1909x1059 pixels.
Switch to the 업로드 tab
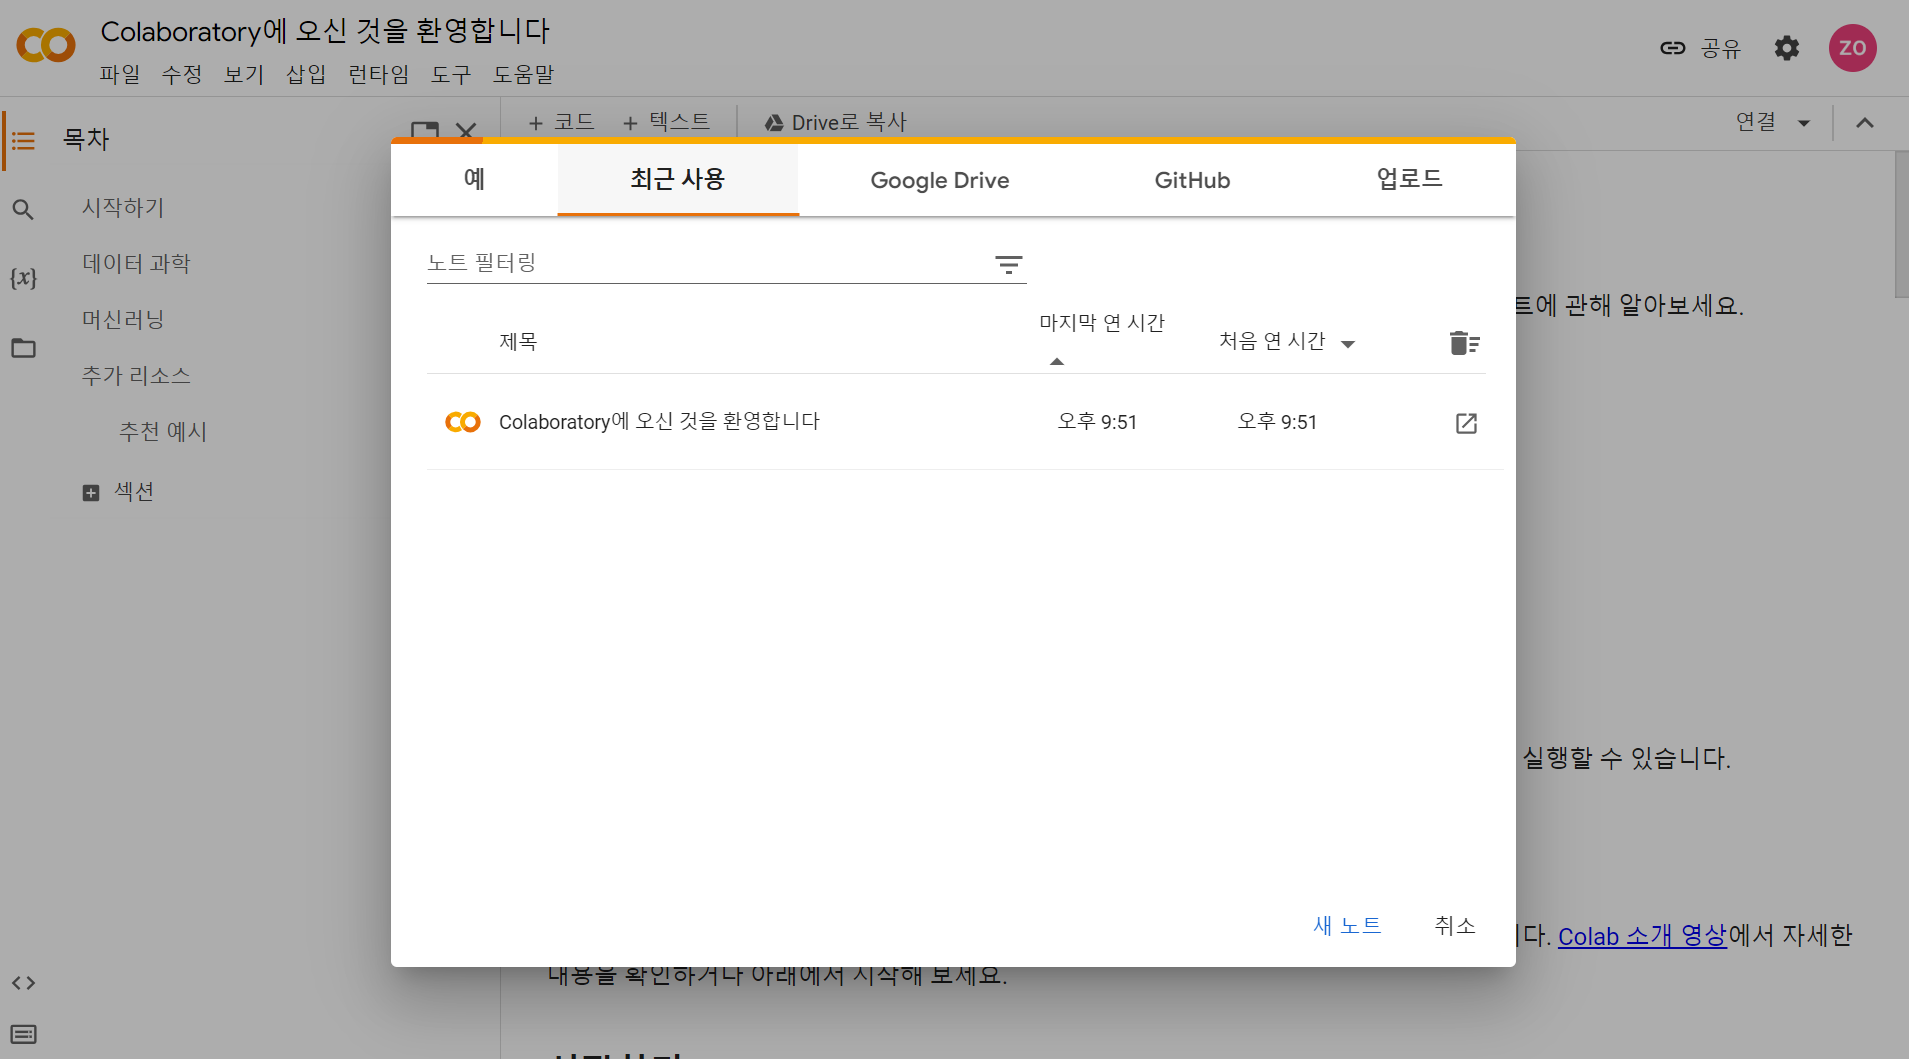(1409, 180)
